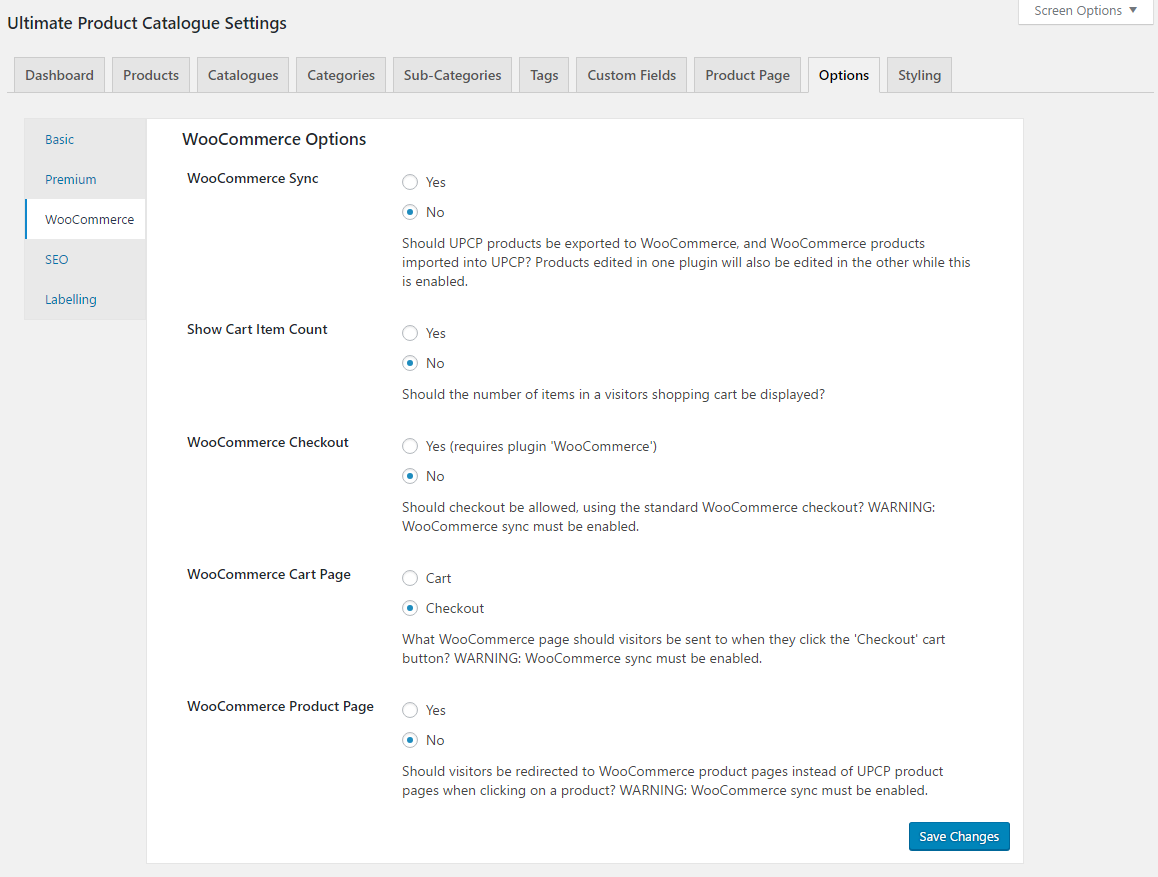
Task: Enable WooCommerce Sync with Yes option
Action: coord(410,182)
